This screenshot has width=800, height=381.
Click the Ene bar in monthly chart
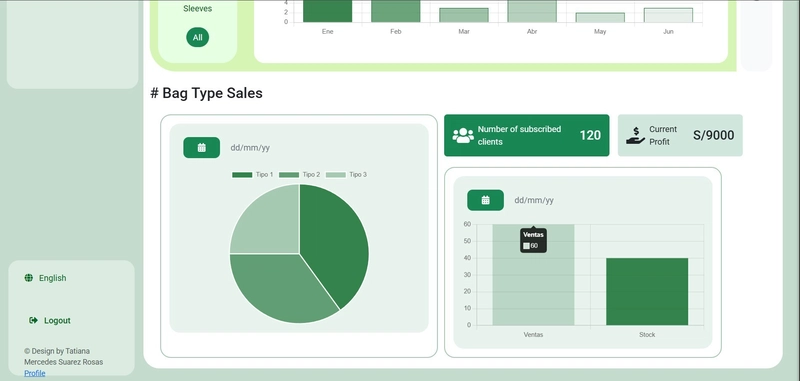pos(328,11)
